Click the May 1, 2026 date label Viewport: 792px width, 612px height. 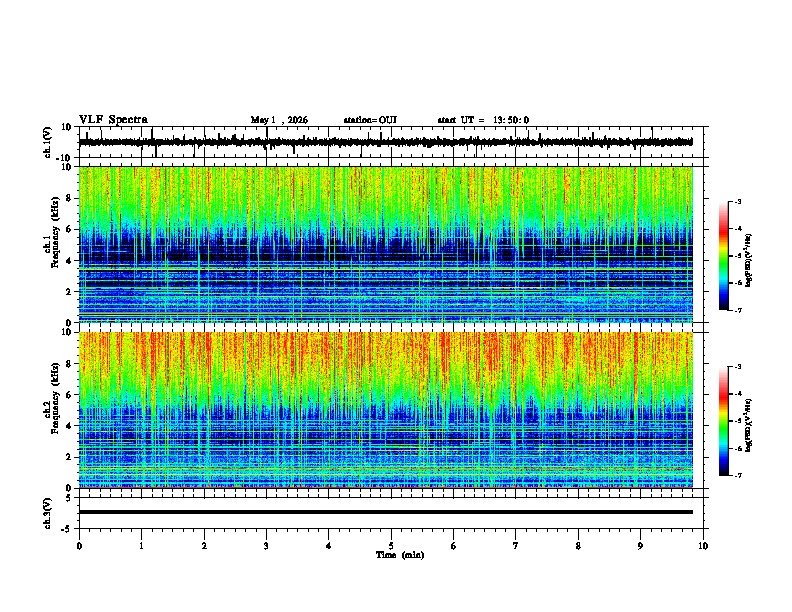coord(279,120)
